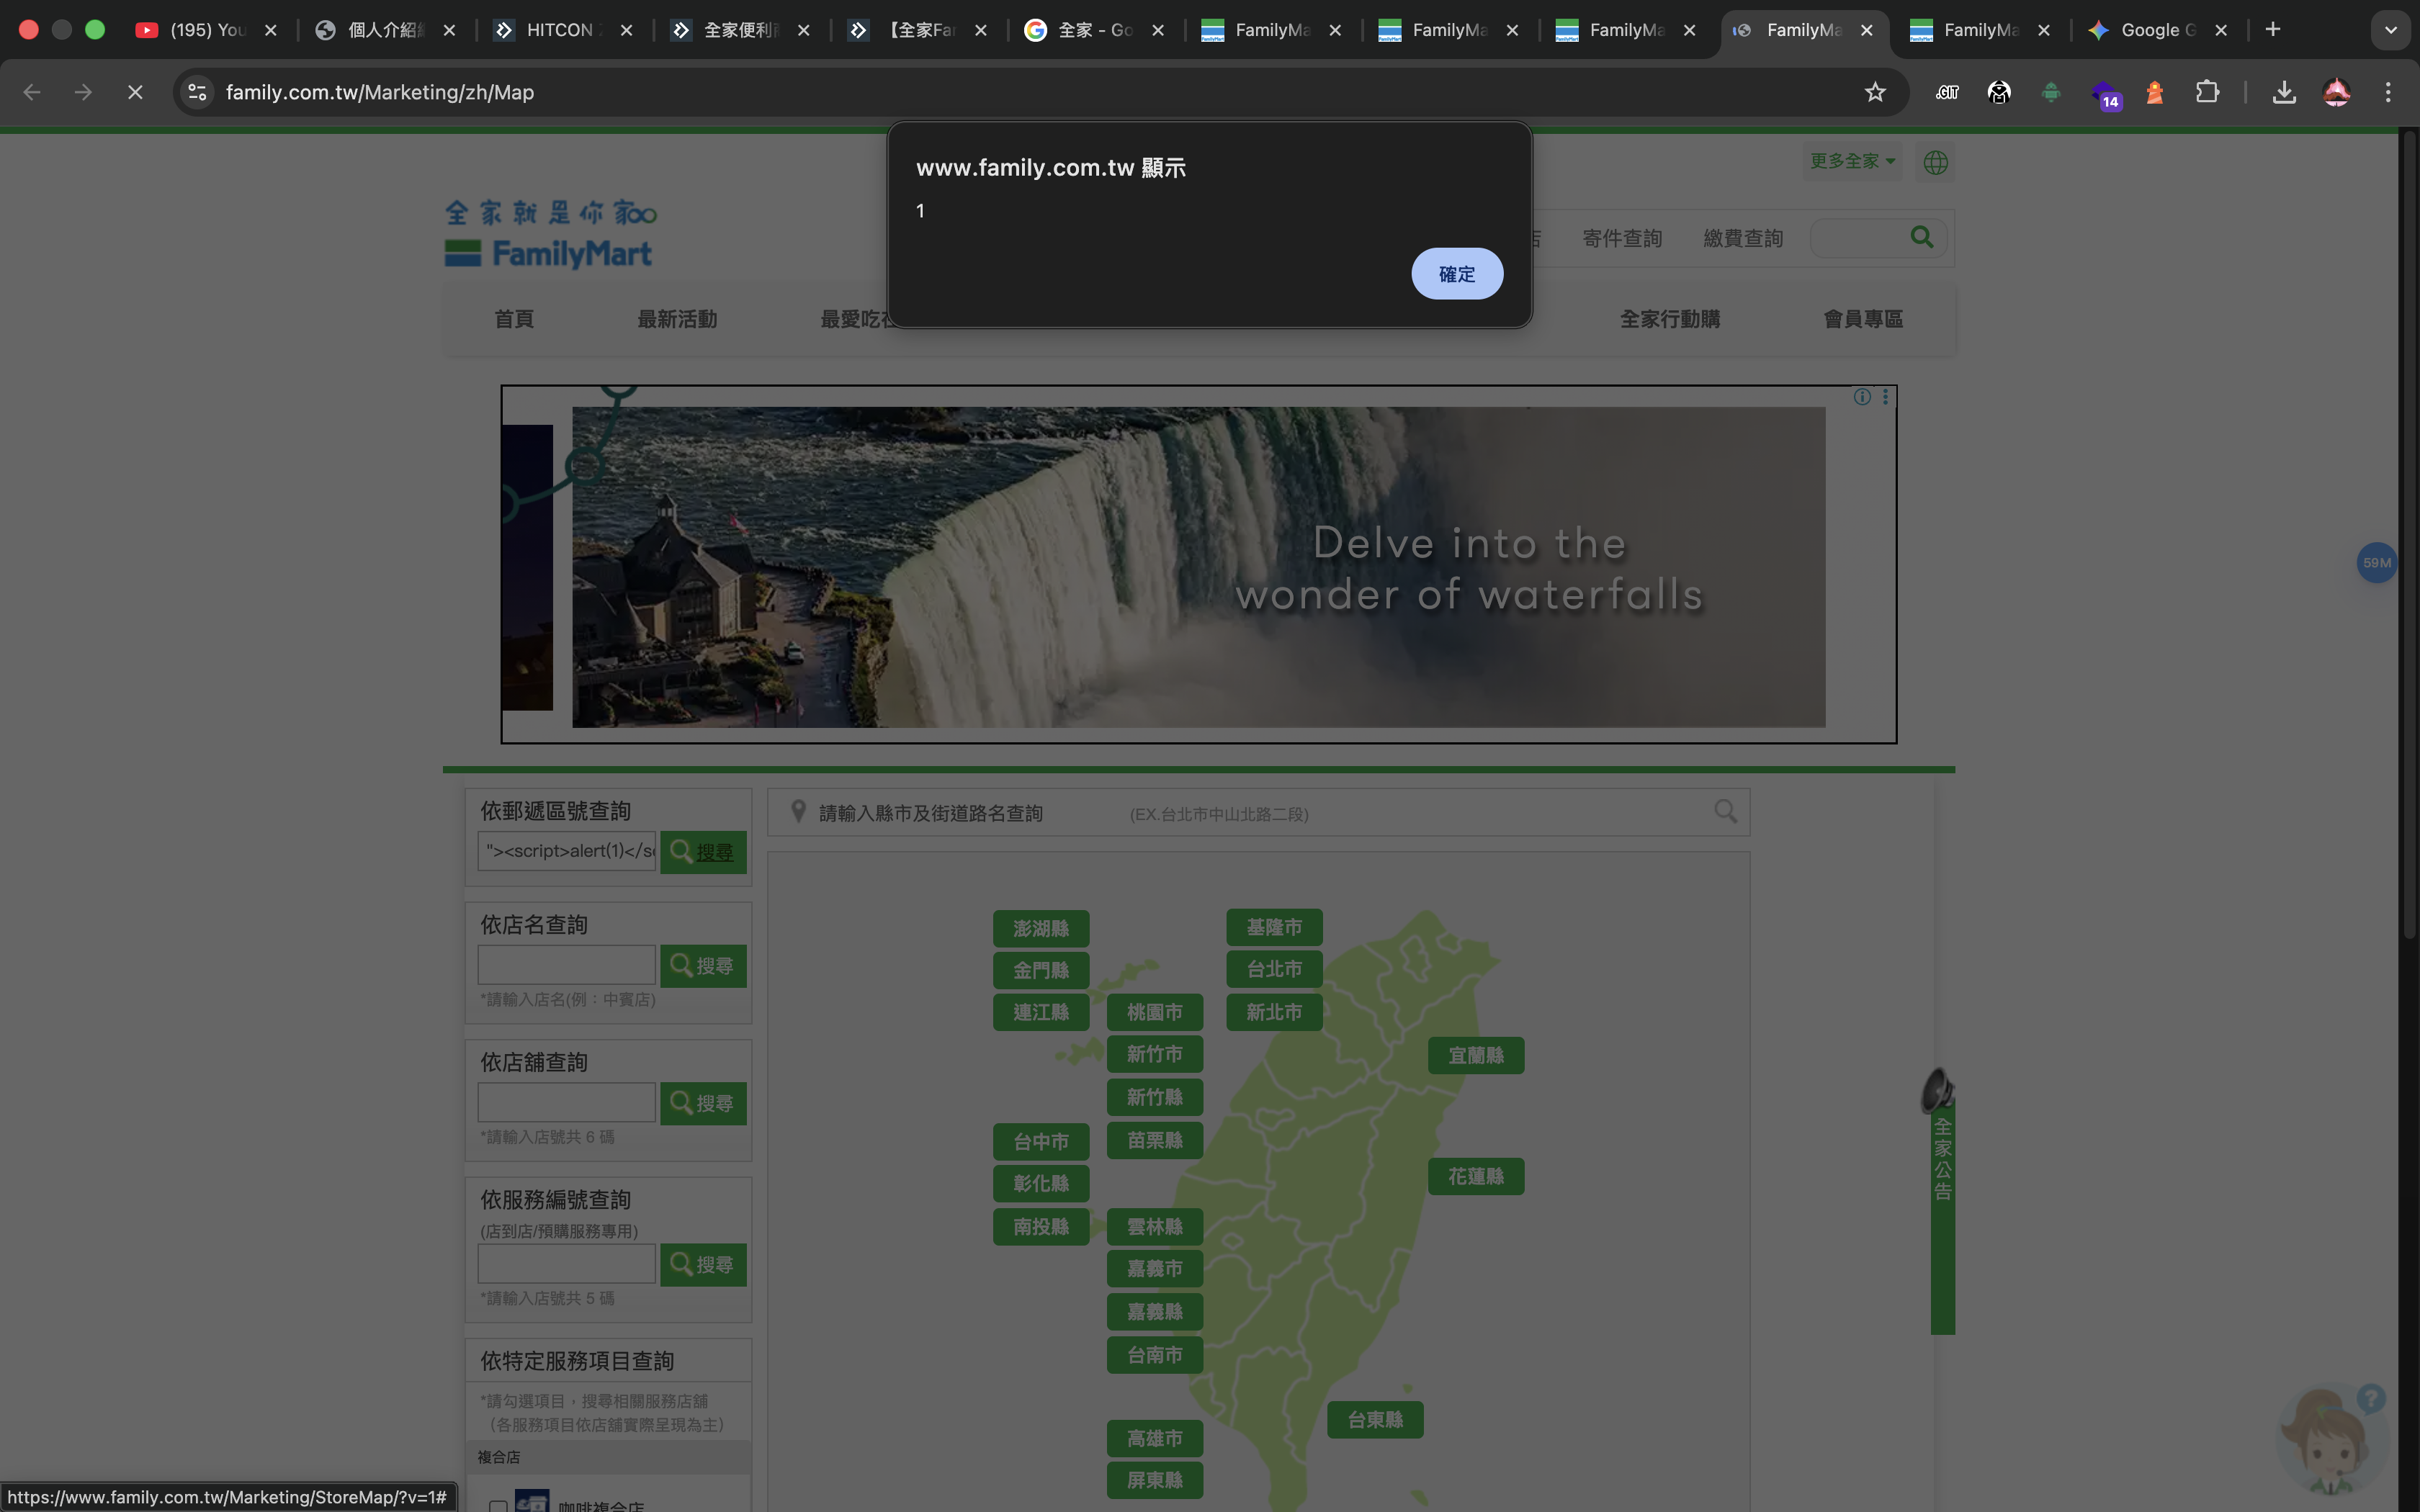Focus the address search field 請輸入縣市及街道路名查詢
Viewport: 2420px width, 1512px height.
tap(1258, 812)
